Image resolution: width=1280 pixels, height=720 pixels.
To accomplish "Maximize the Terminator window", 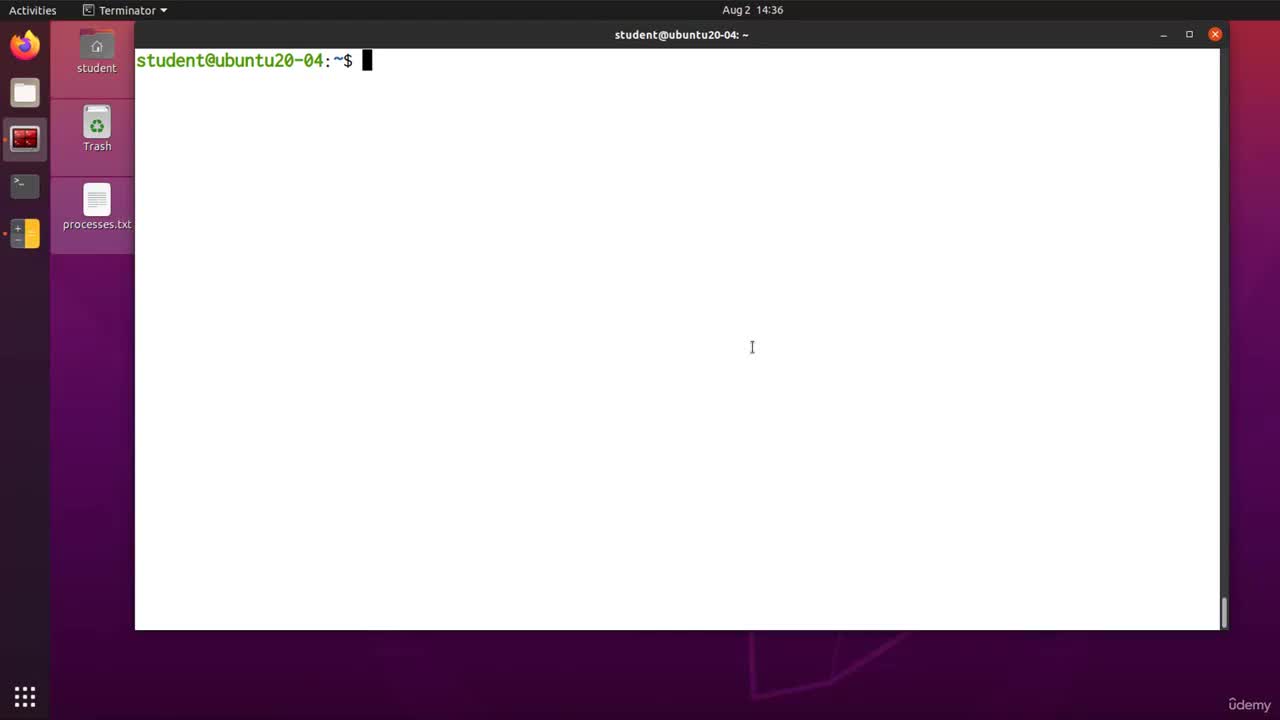I will coord(1189,35).
